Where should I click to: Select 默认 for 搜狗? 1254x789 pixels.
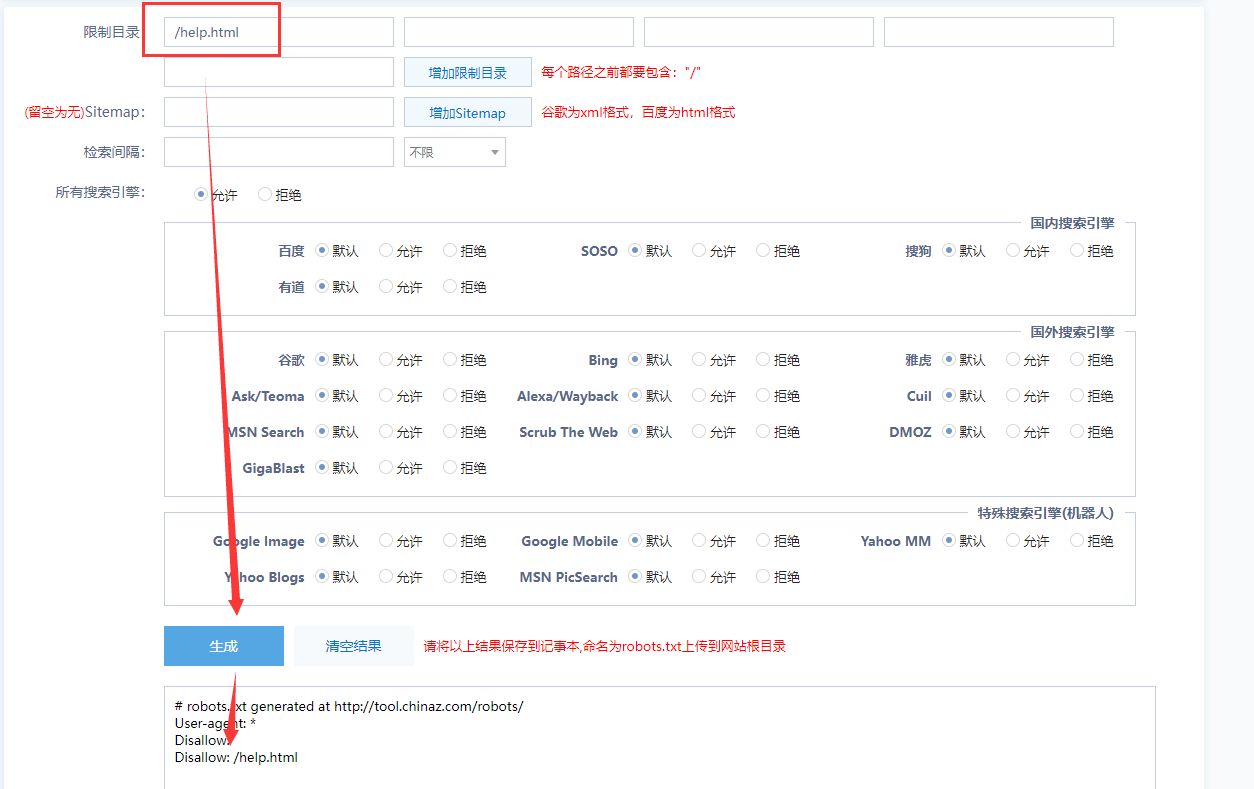click(949, 251)
